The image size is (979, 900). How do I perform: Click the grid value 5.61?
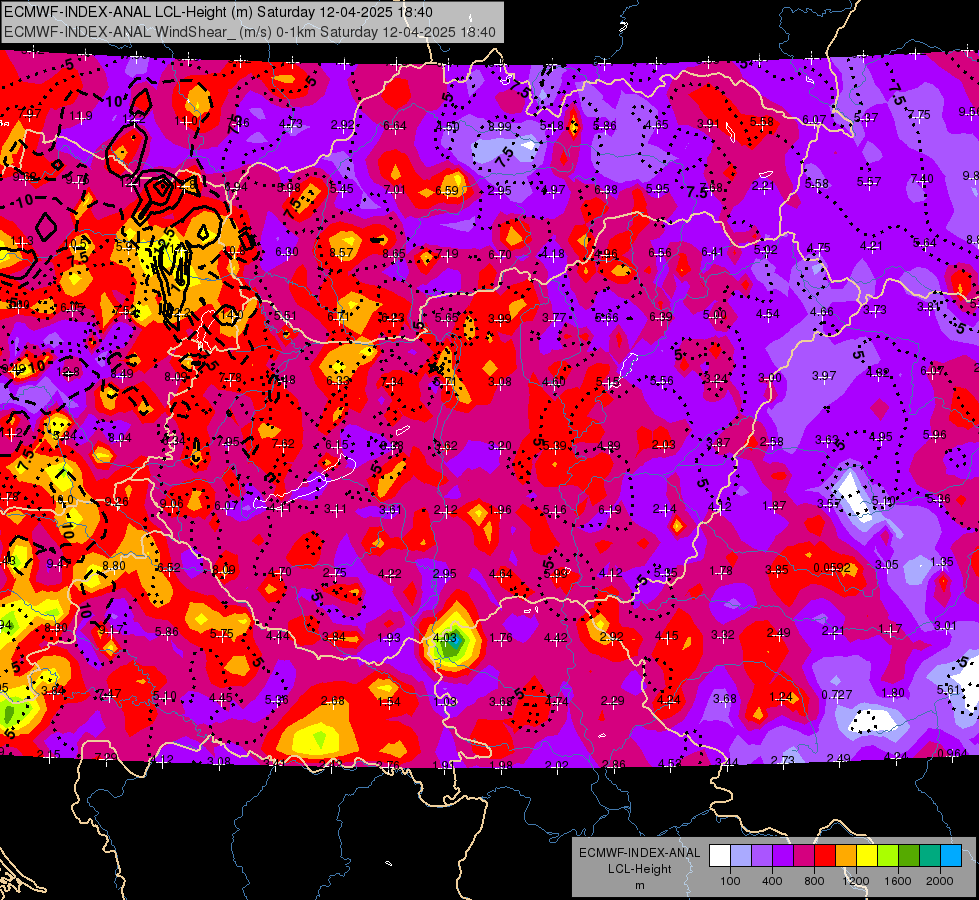pyautogui.click(x=948, y=690)
